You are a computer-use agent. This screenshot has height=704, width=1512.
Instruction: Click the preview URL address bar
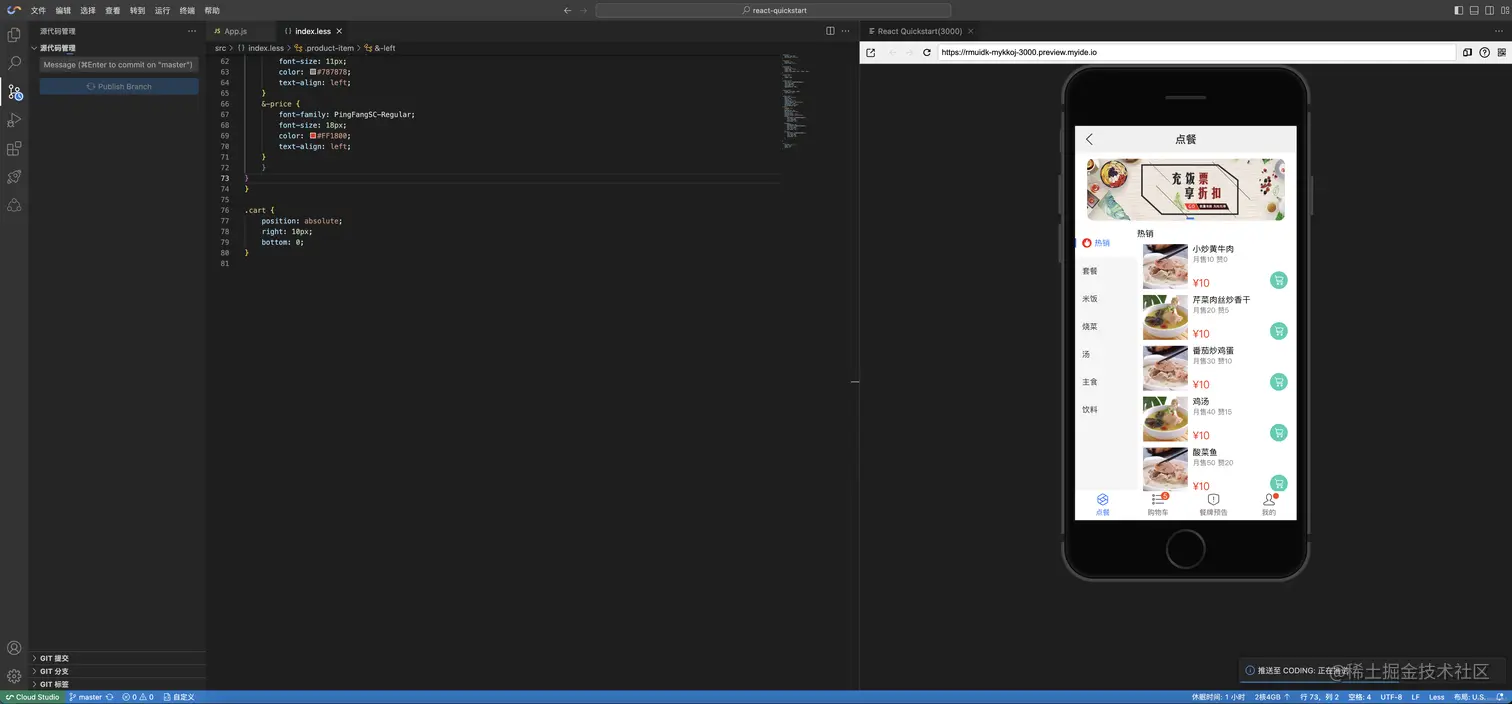1196,52
